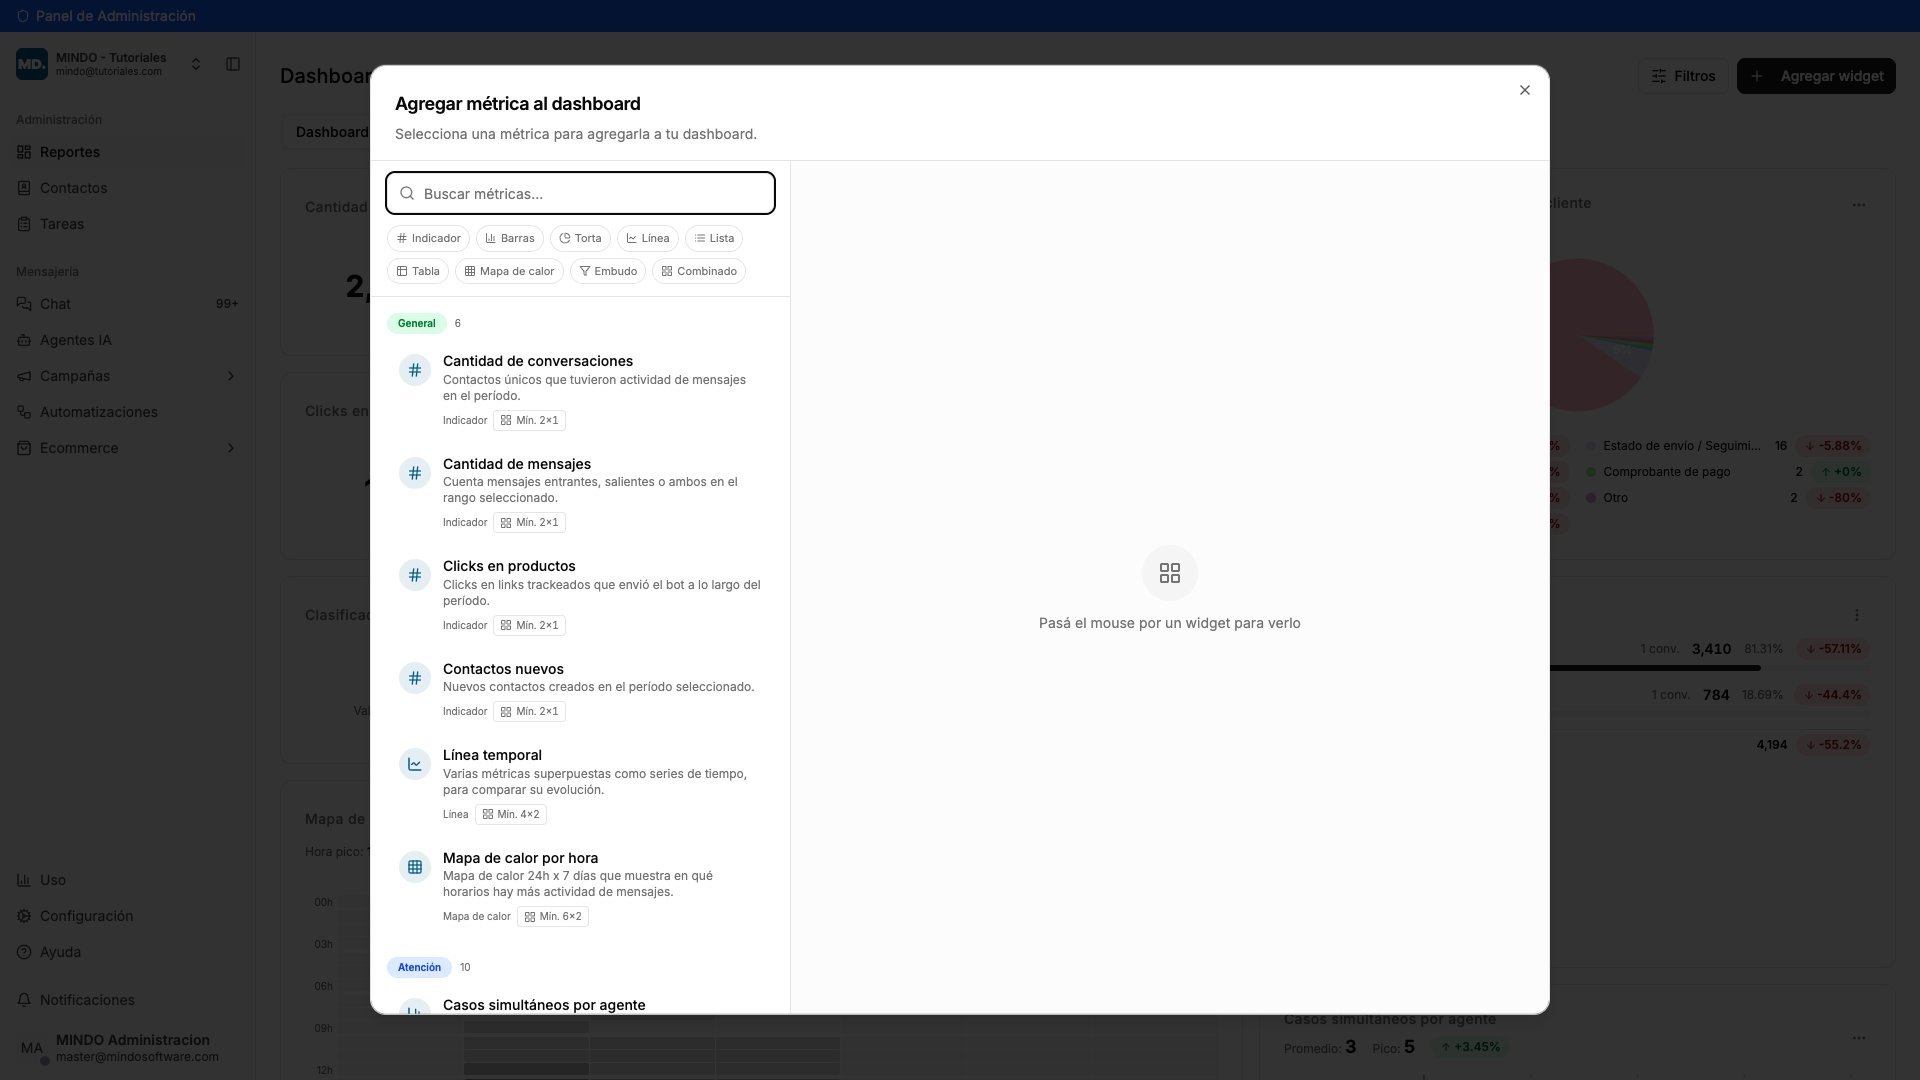
Task: Filter metrics by Mapa de calor type
Action: 509,271
